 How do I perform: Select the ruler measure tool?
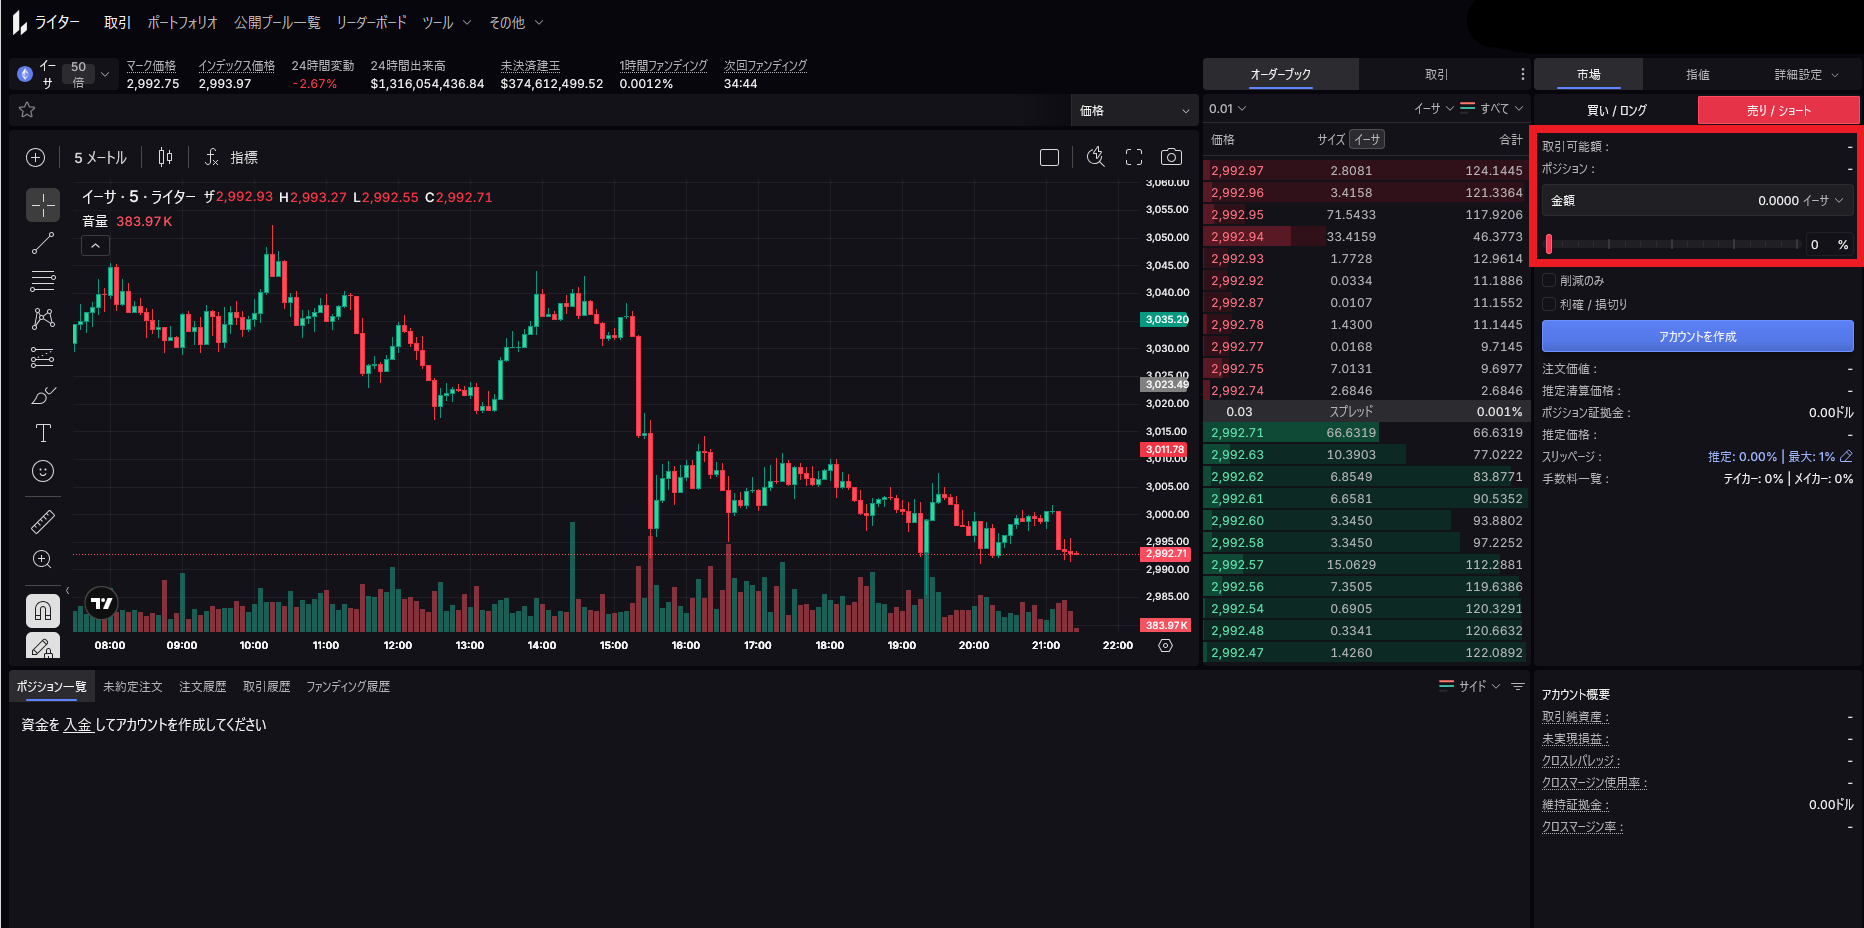click(x=43, y=521)
